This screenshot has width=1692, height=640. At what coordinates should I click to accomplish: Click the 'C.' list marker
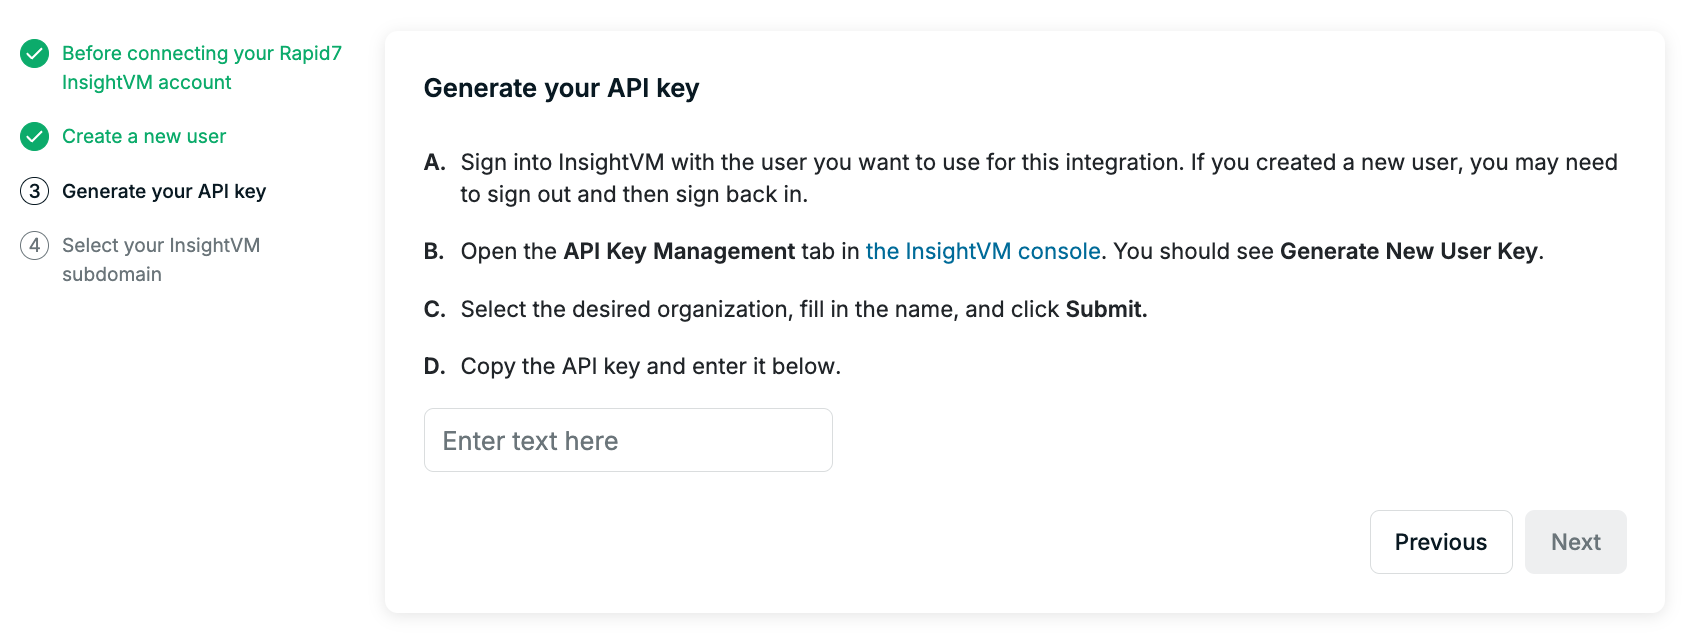tap(434, 309)
